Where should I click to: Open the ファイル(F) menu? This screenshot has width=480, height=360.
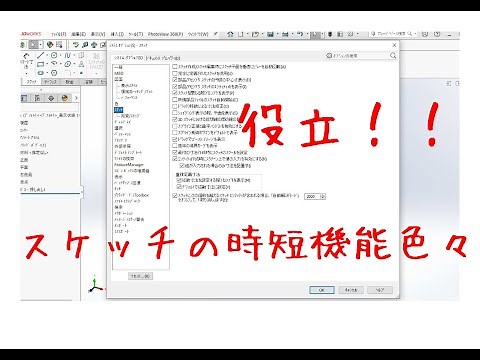tap(59, 34)
